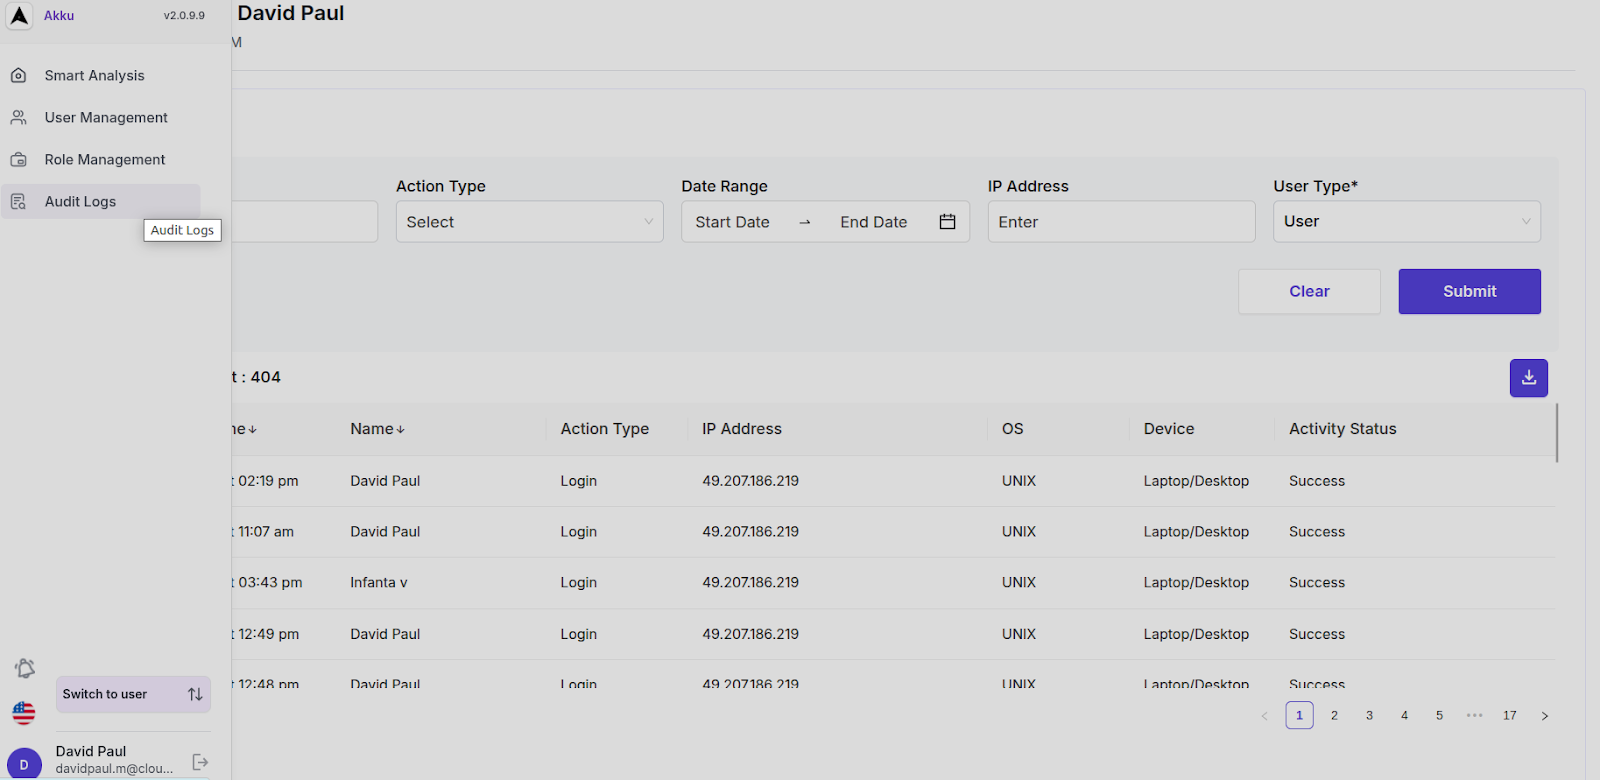
Task: Click the User Management people icon
Action: 18,118
